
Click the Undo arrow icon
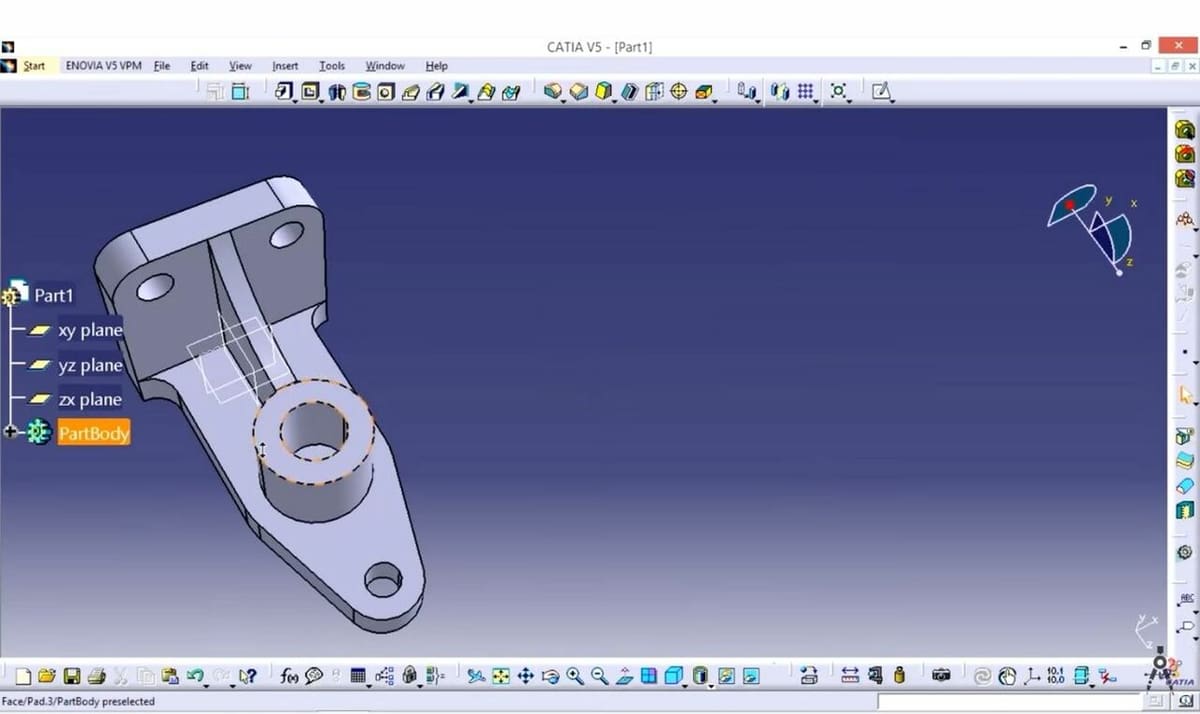194,675
